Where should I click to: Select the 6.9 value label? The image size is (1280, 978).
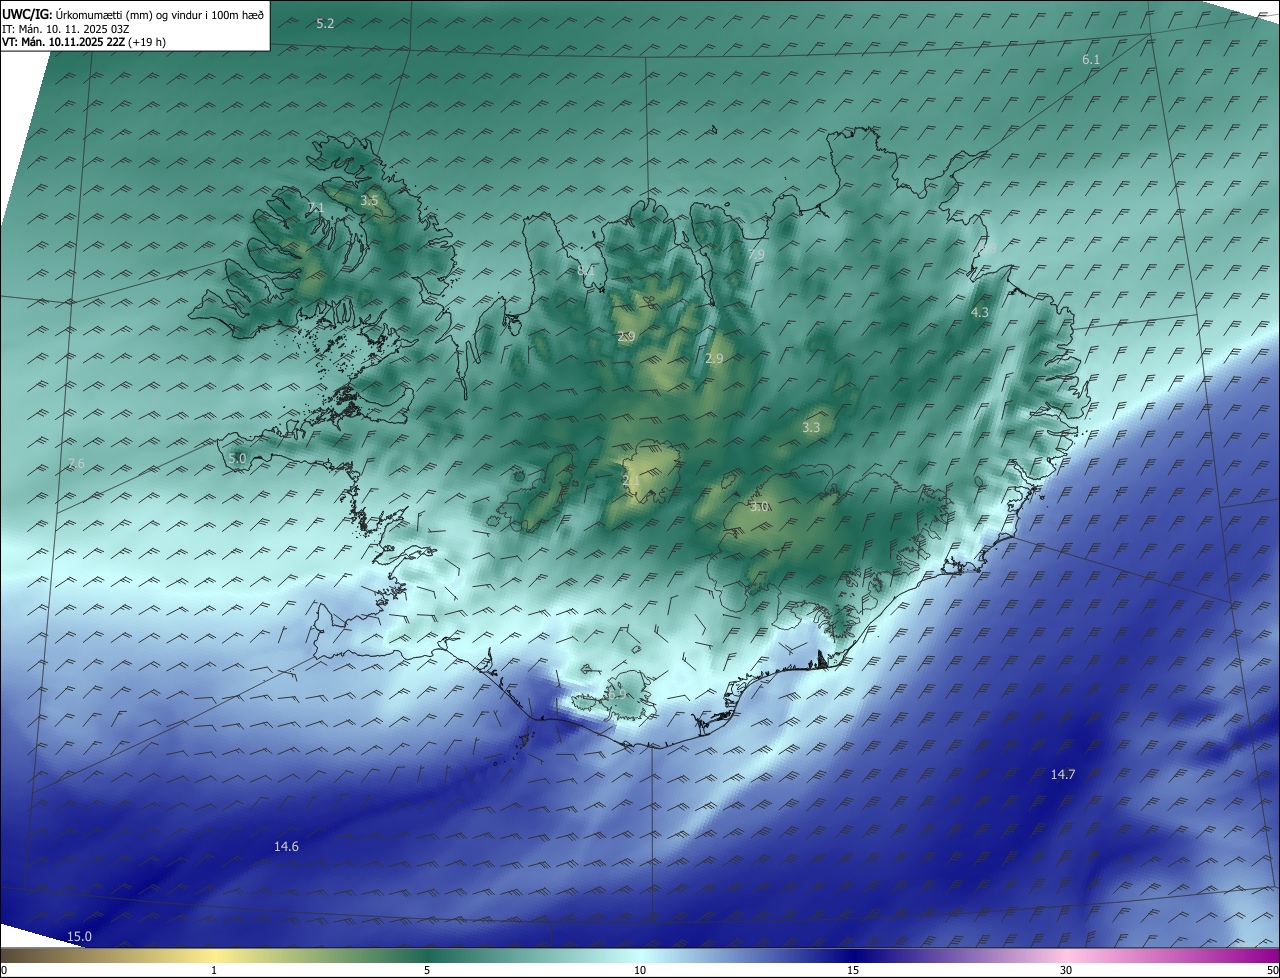(617, 693)
